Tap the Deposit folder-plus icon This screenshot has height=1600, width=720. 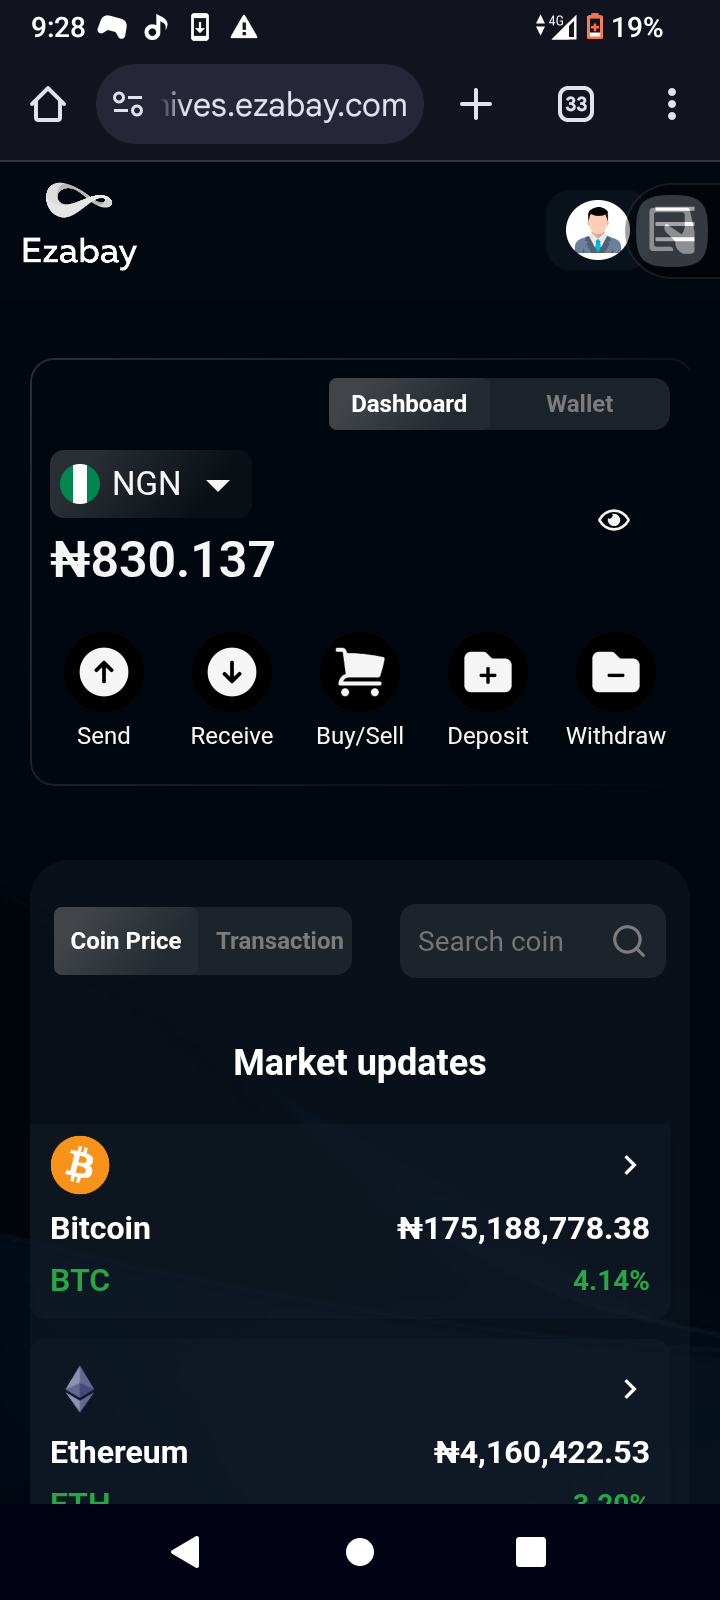tap(488, 672)
